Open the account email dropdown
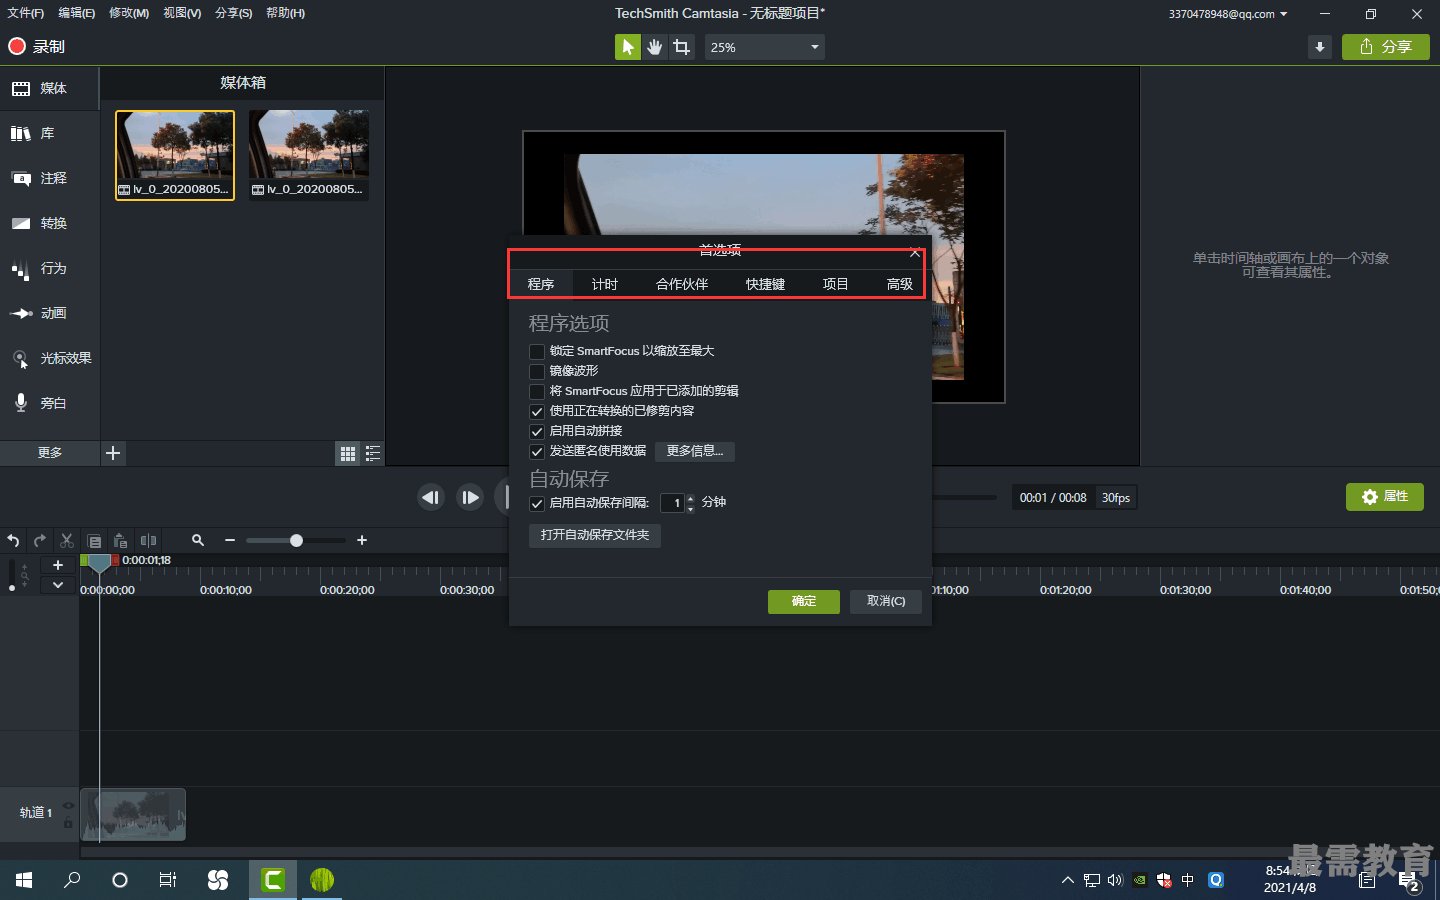This screenshot has height=900, width=1440. click(x=1228, y=14)
